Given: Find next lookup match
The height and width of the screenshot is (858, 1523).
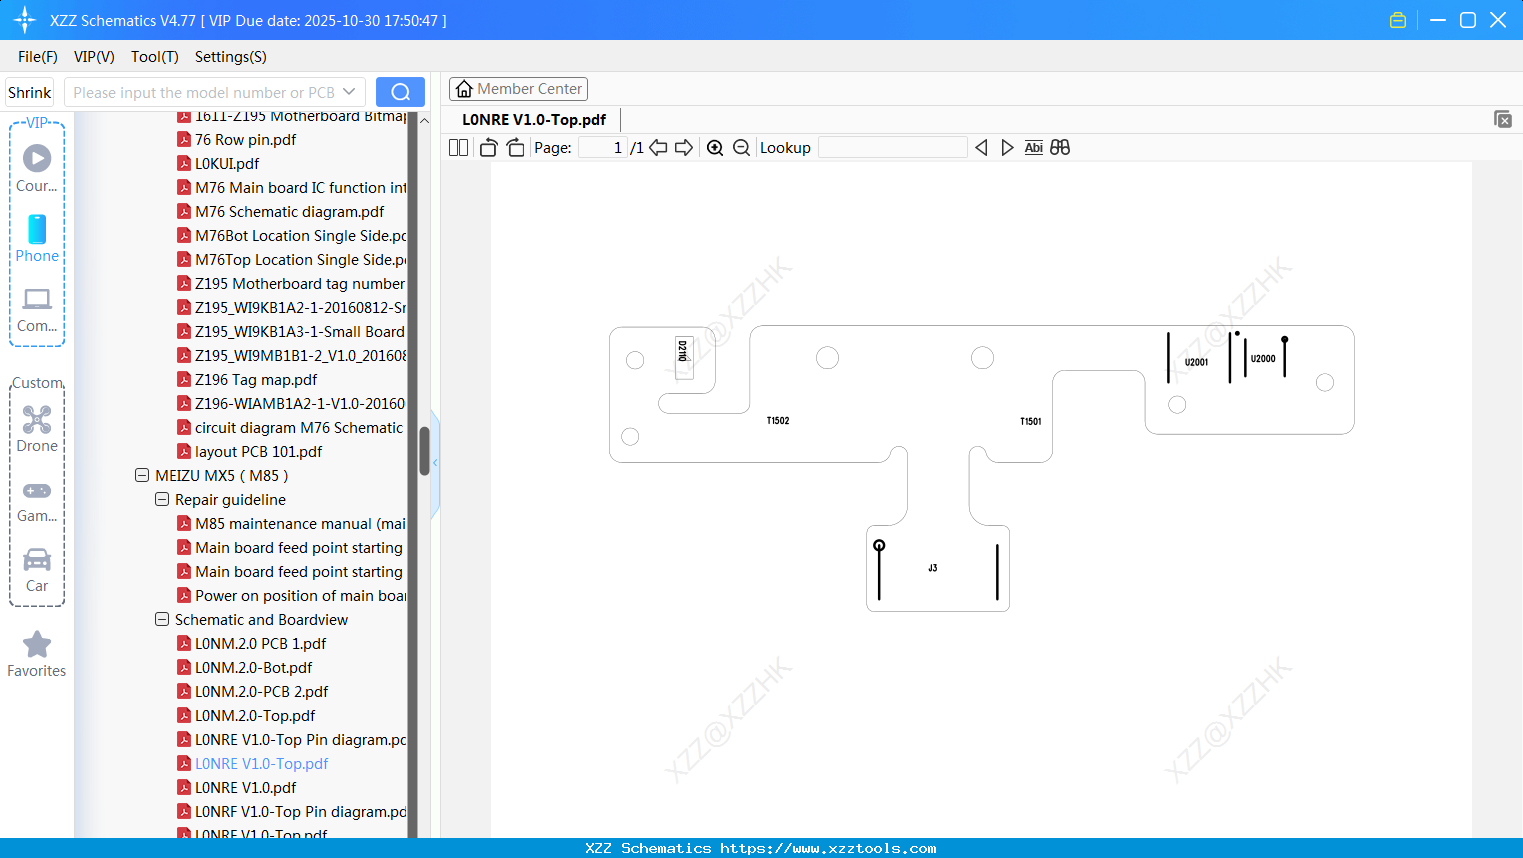Looking at the screenshot, I should point(1007,148).
